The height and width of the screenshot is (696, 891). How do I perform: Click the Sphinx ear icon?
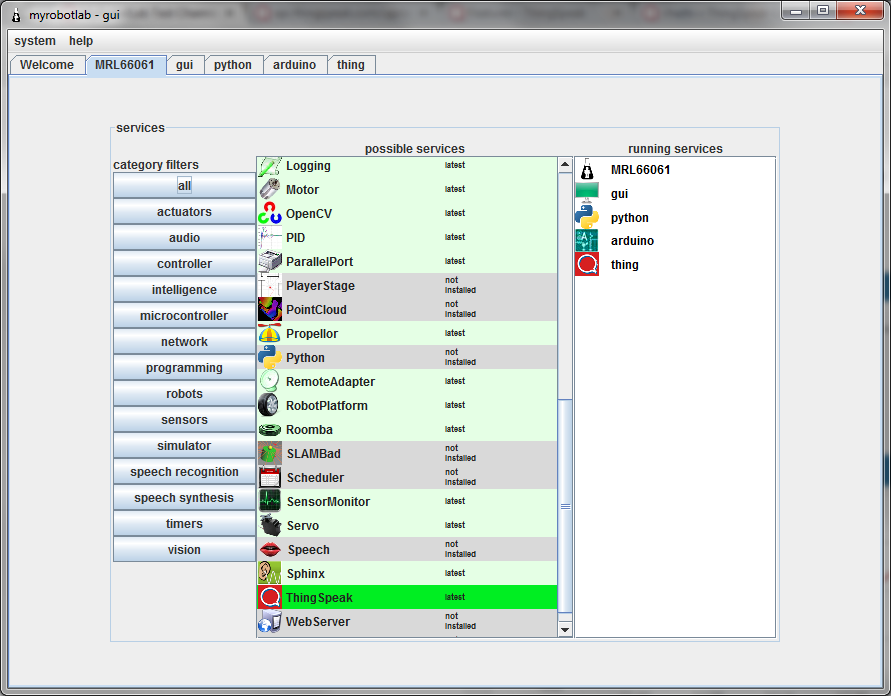coord(269,573)
